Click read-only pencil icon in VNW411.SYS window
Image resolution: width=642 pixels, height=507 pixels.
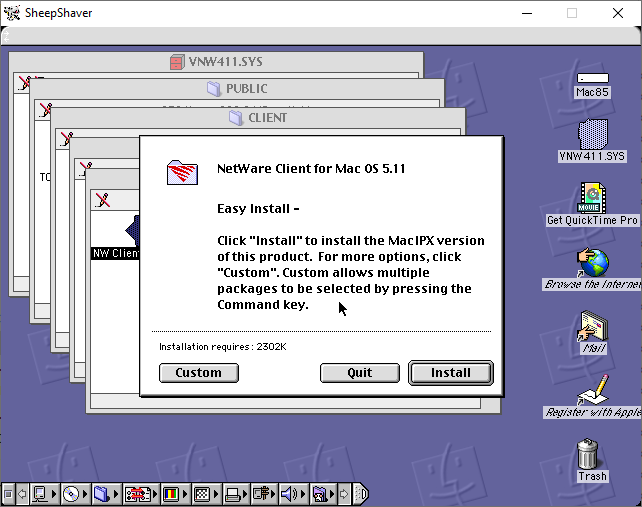click(x=24, y=83)
